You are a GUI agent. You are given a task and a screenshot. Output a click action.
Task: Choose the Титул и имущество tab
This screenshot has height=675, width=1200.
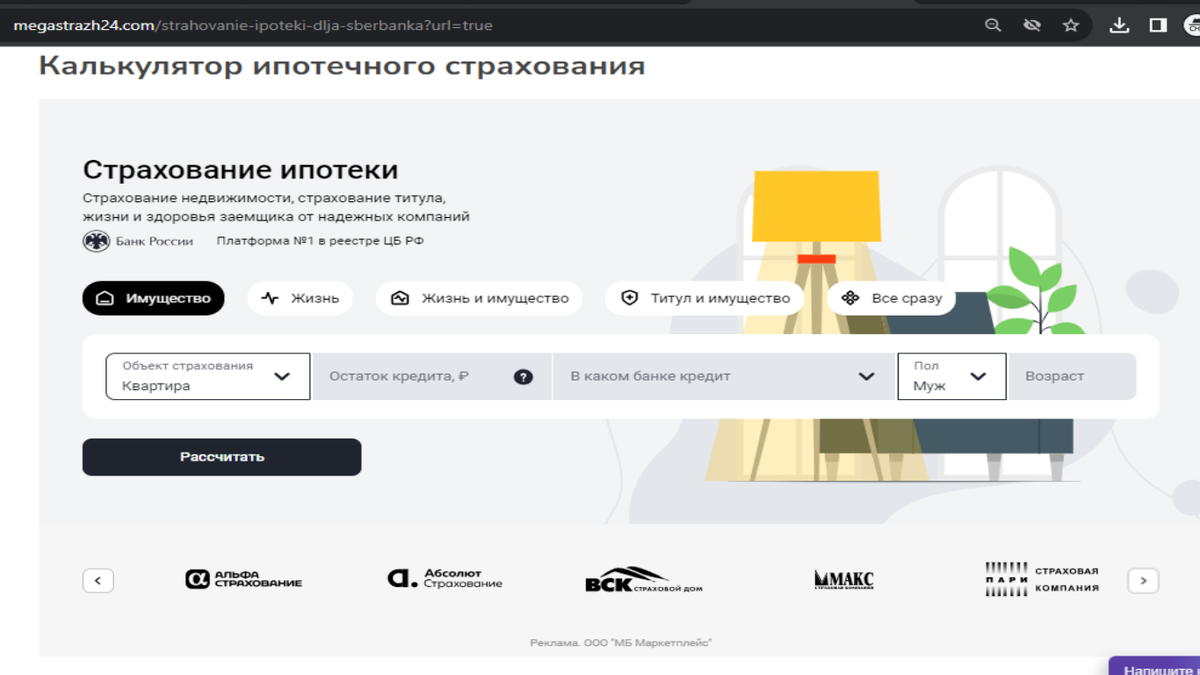705,298
